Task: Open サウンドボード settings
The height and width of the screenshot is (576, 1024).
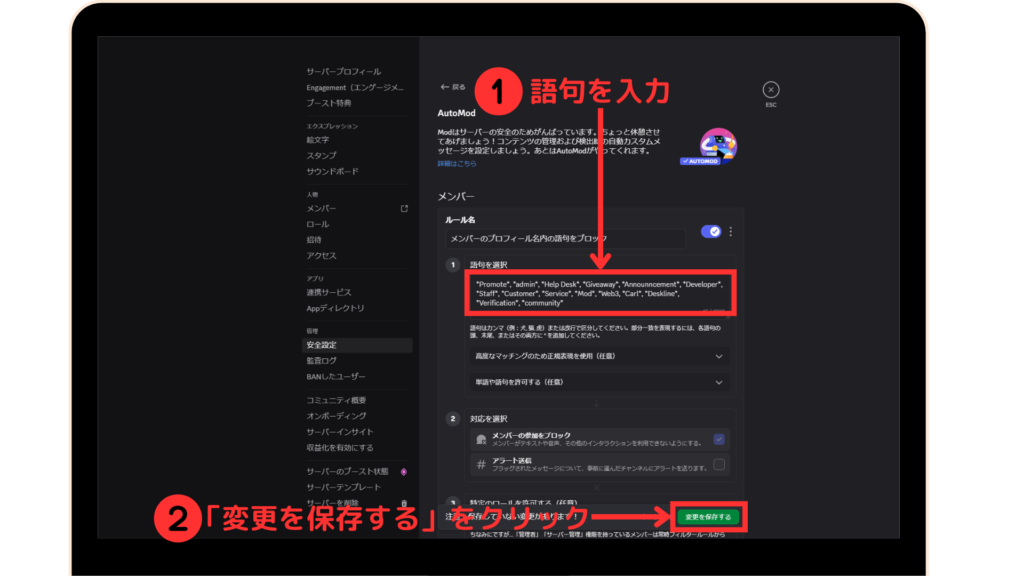Action: click(332, 171)
